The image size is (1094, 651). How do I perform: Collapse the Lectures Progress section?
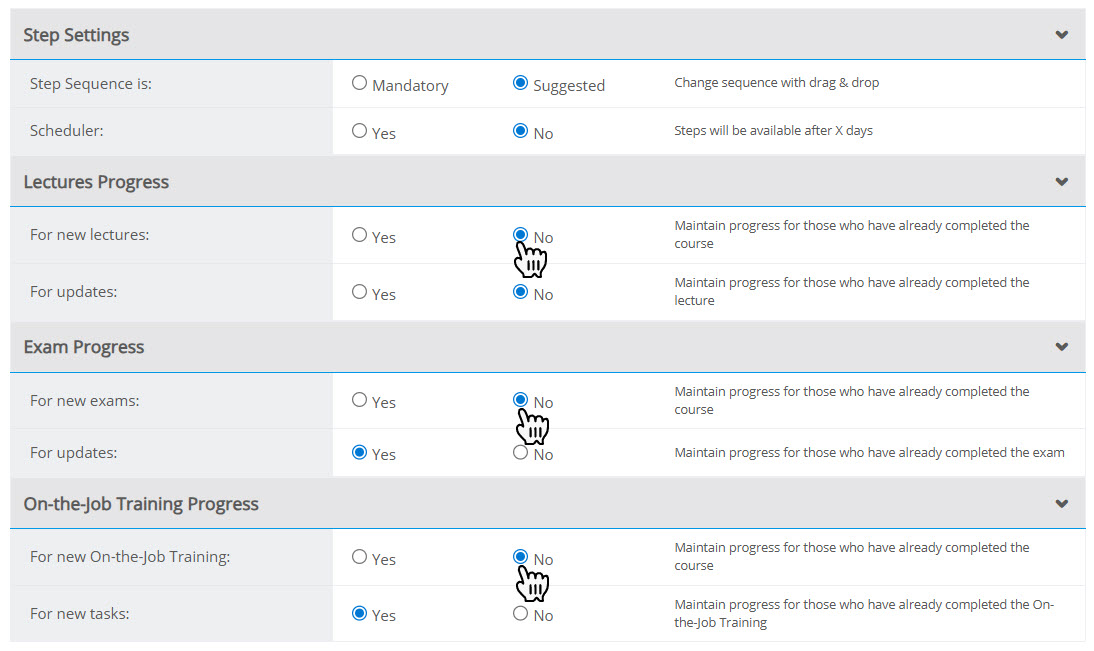click(1062, 180)
